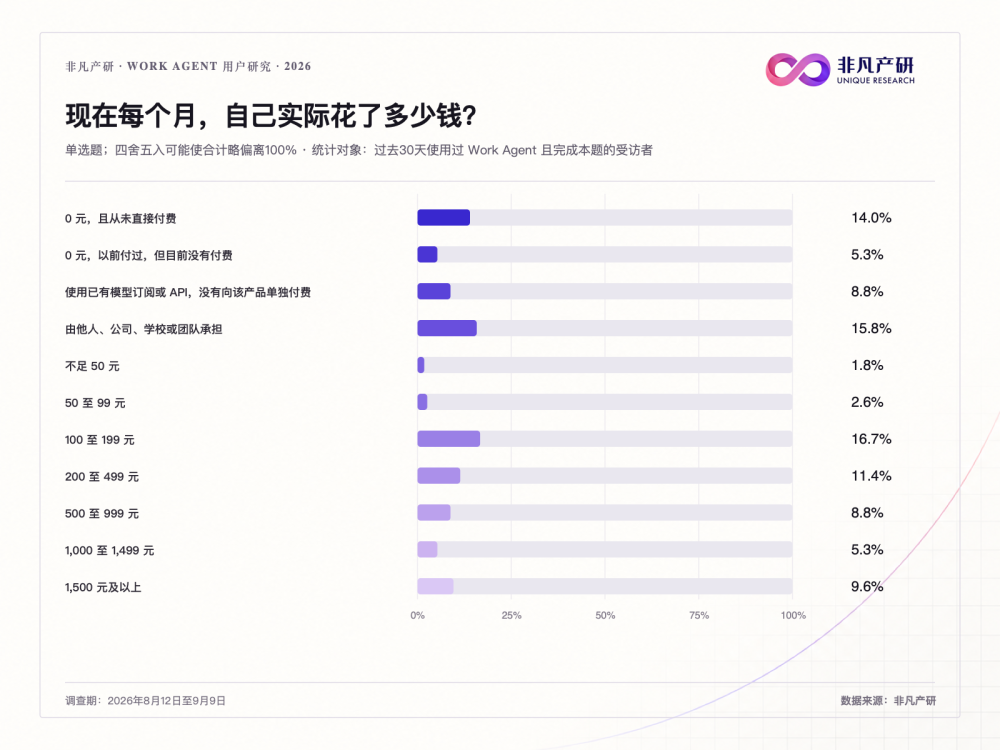The height and width of the screenshot is (750, 1000).
Task: Click the 8.8% value for 500 至 999 元
Action: click(867, 513)
